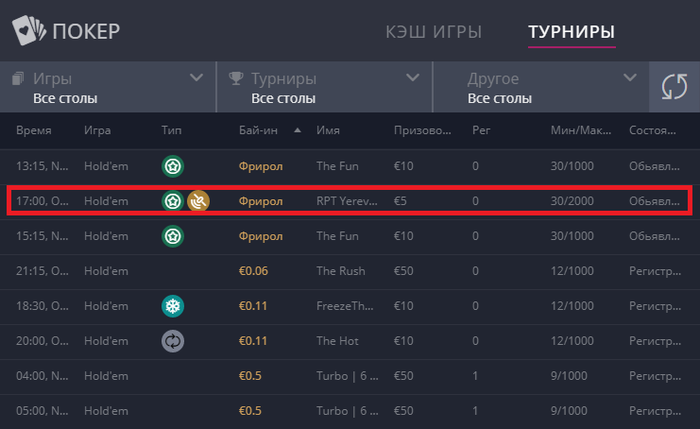Click green star icon in 15:15 The Fun row

click(x=172, y=236)
